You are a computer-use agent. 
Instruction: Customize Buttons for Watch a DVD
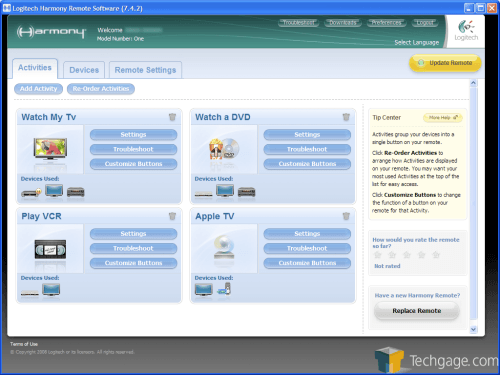(x=307, y=164)
